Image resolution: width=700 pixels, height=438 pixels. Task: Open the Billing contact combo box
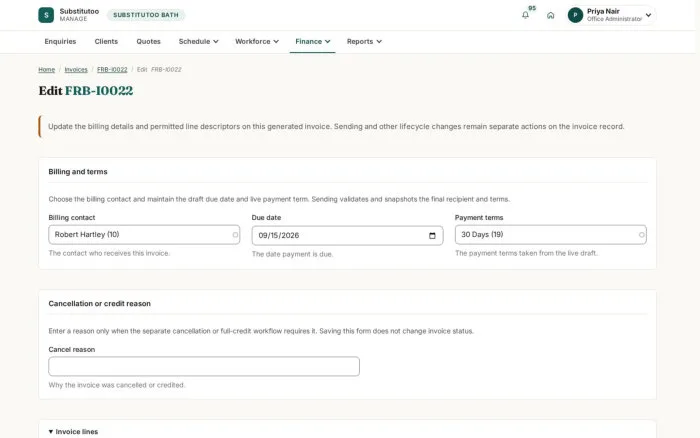144,235
